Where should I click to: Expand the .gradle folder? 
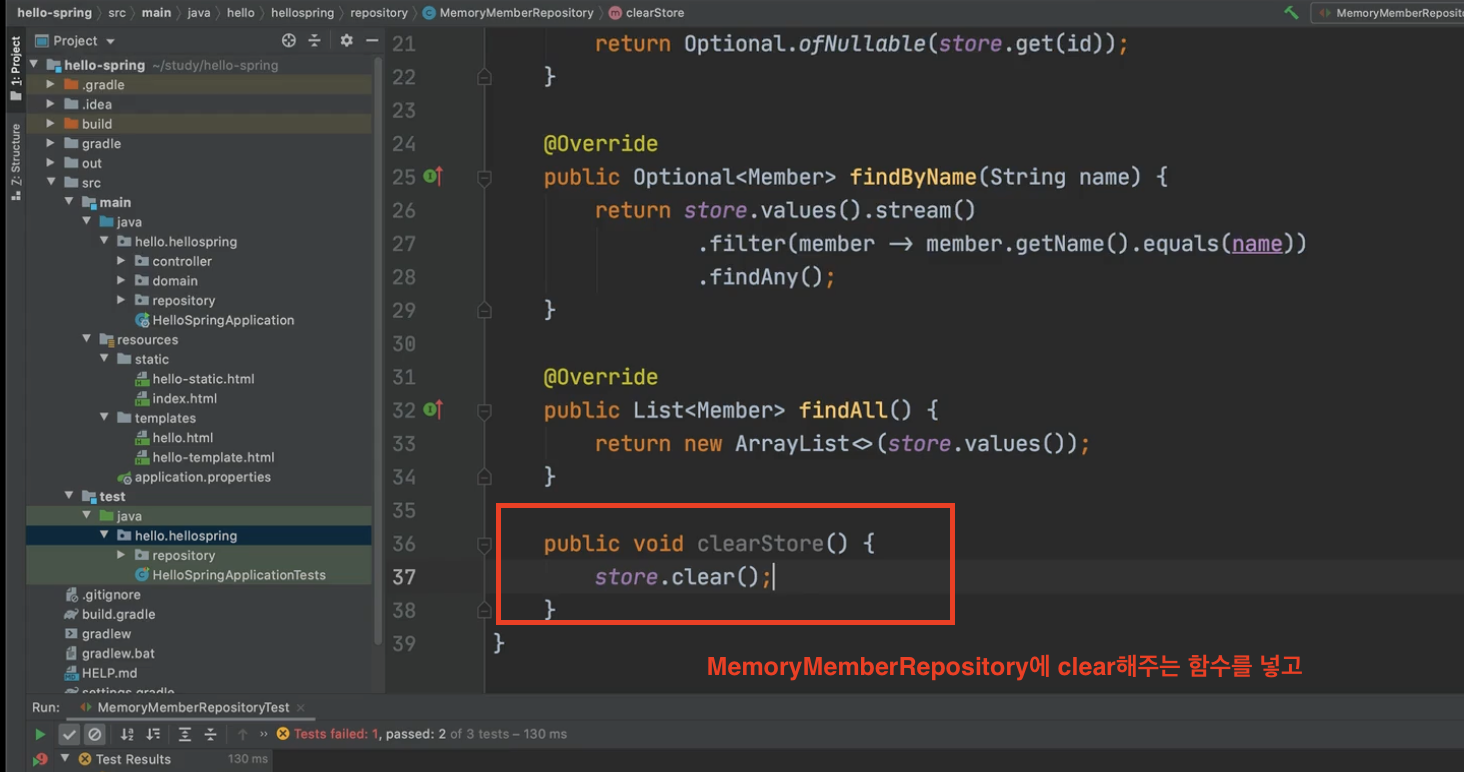tap(51, 84)
